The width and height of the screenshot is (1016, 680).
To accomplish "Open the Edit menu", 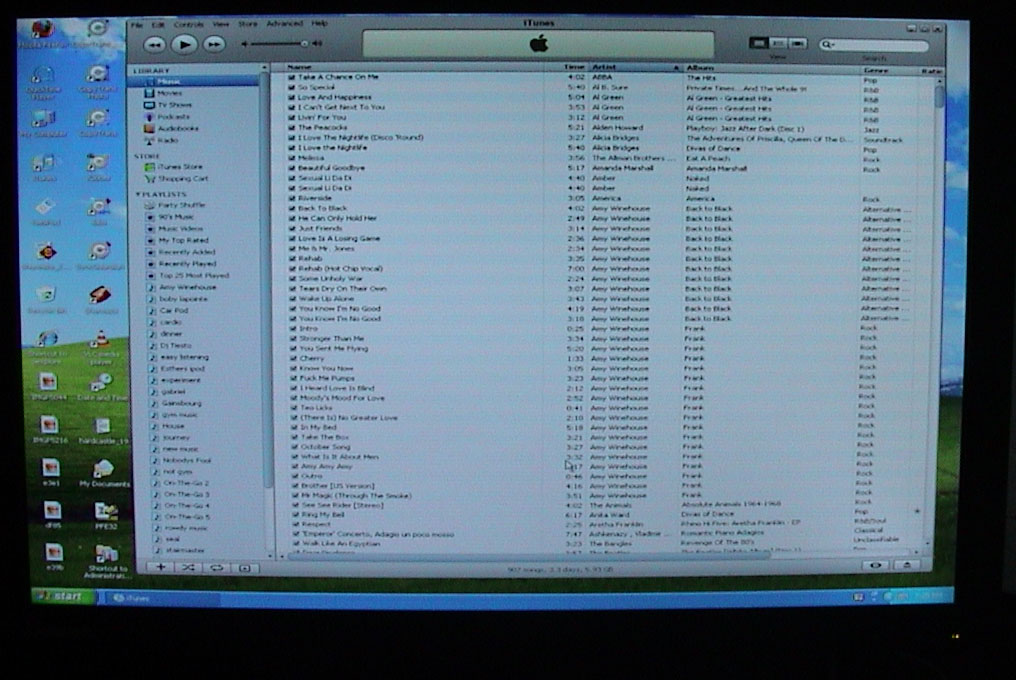I will [157, 25].
